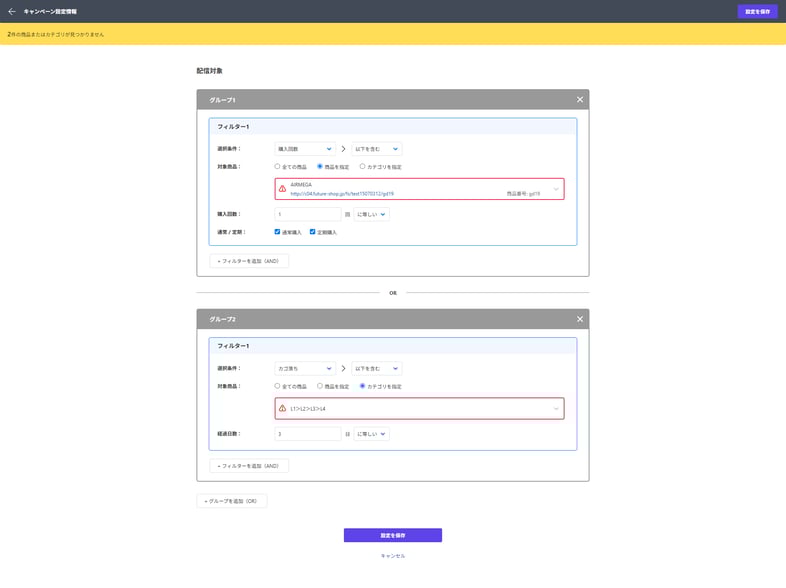Click the purple save button in top header
Viewport: 786px width, 588px height.
coord(757,11)
